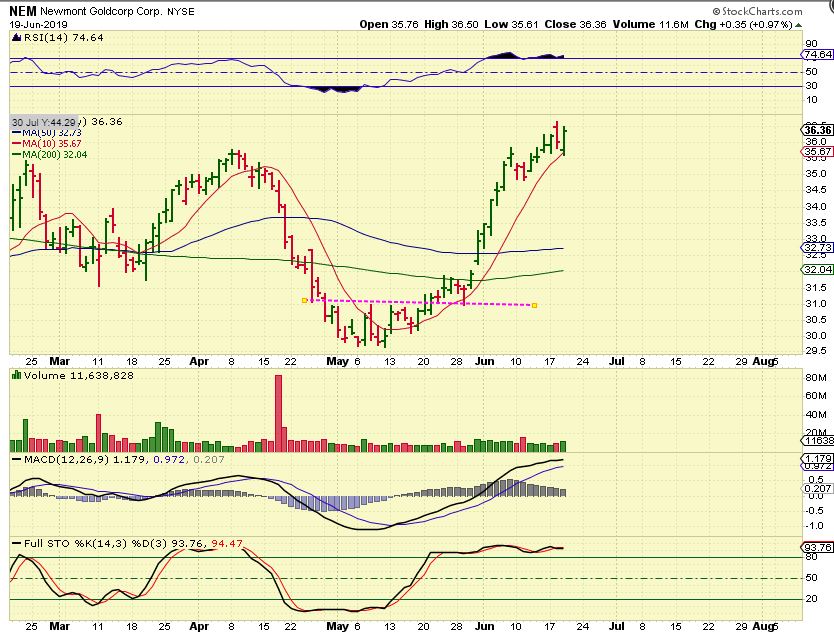The height and width of the screenshot is (633, 834).
Task: Click the Open 35.76 value
Action: click(x=389, y=24)
